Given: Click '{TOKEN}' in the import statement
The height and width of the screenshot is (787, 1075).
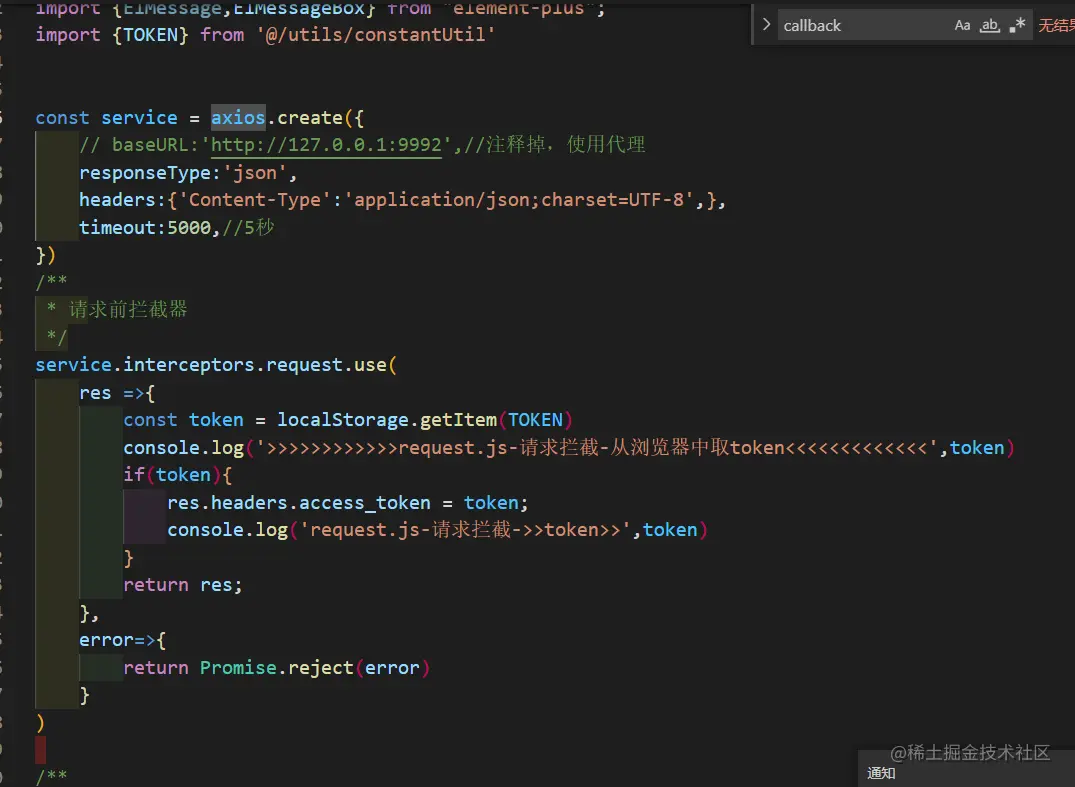Looking at the screenshot, I should pyautogui.click(x=150, y=35).
